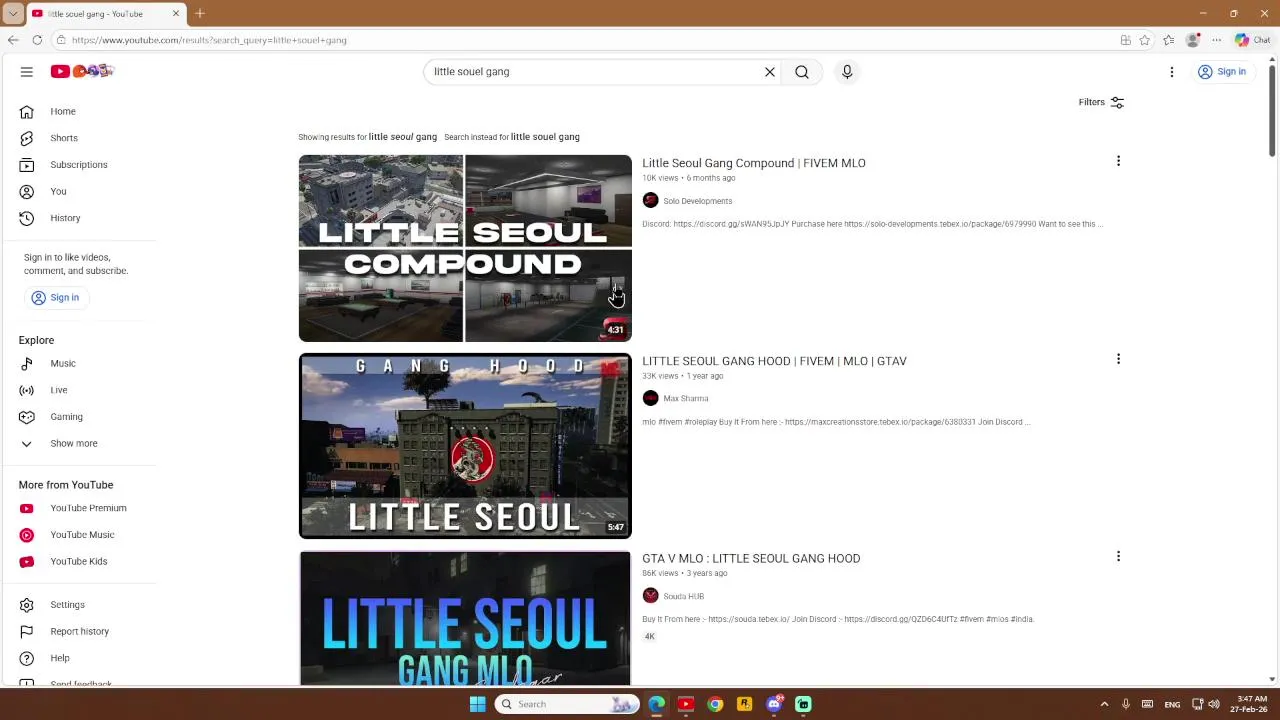
Task: Open the YouTube hamburger guide menu
Action: tap(27, 72)
